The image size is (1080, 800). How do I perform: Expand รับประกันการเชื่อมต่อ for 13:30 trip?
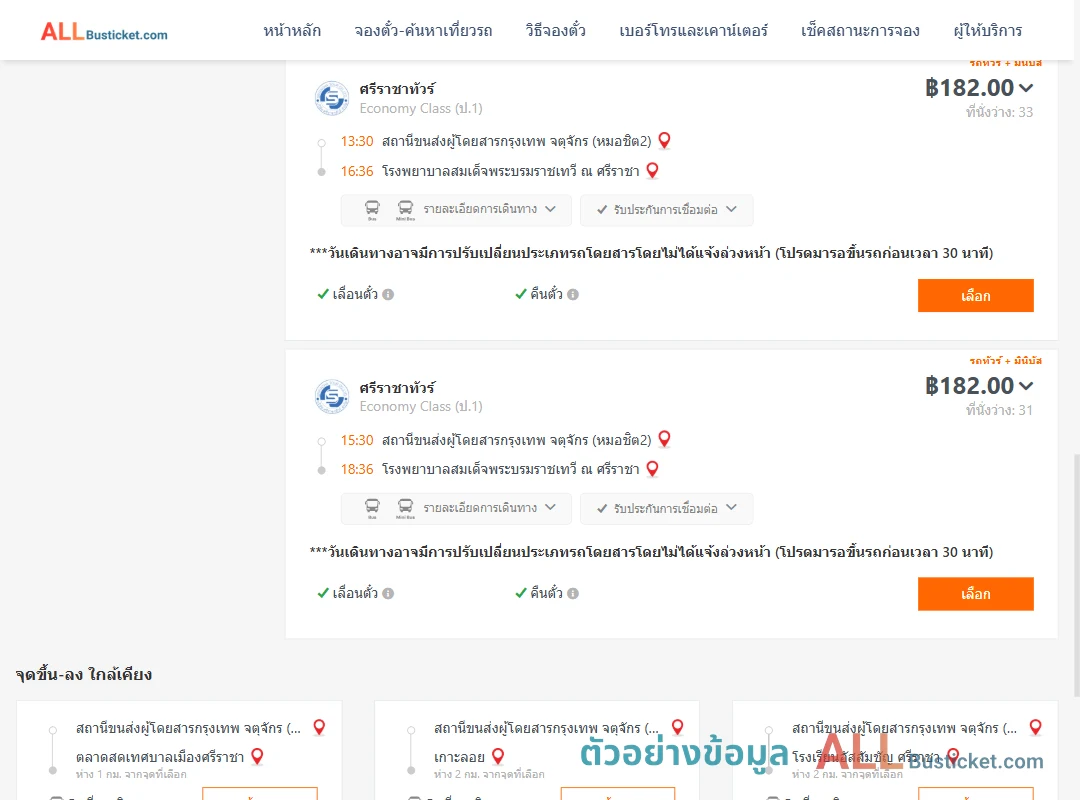[x=666, y=210]
